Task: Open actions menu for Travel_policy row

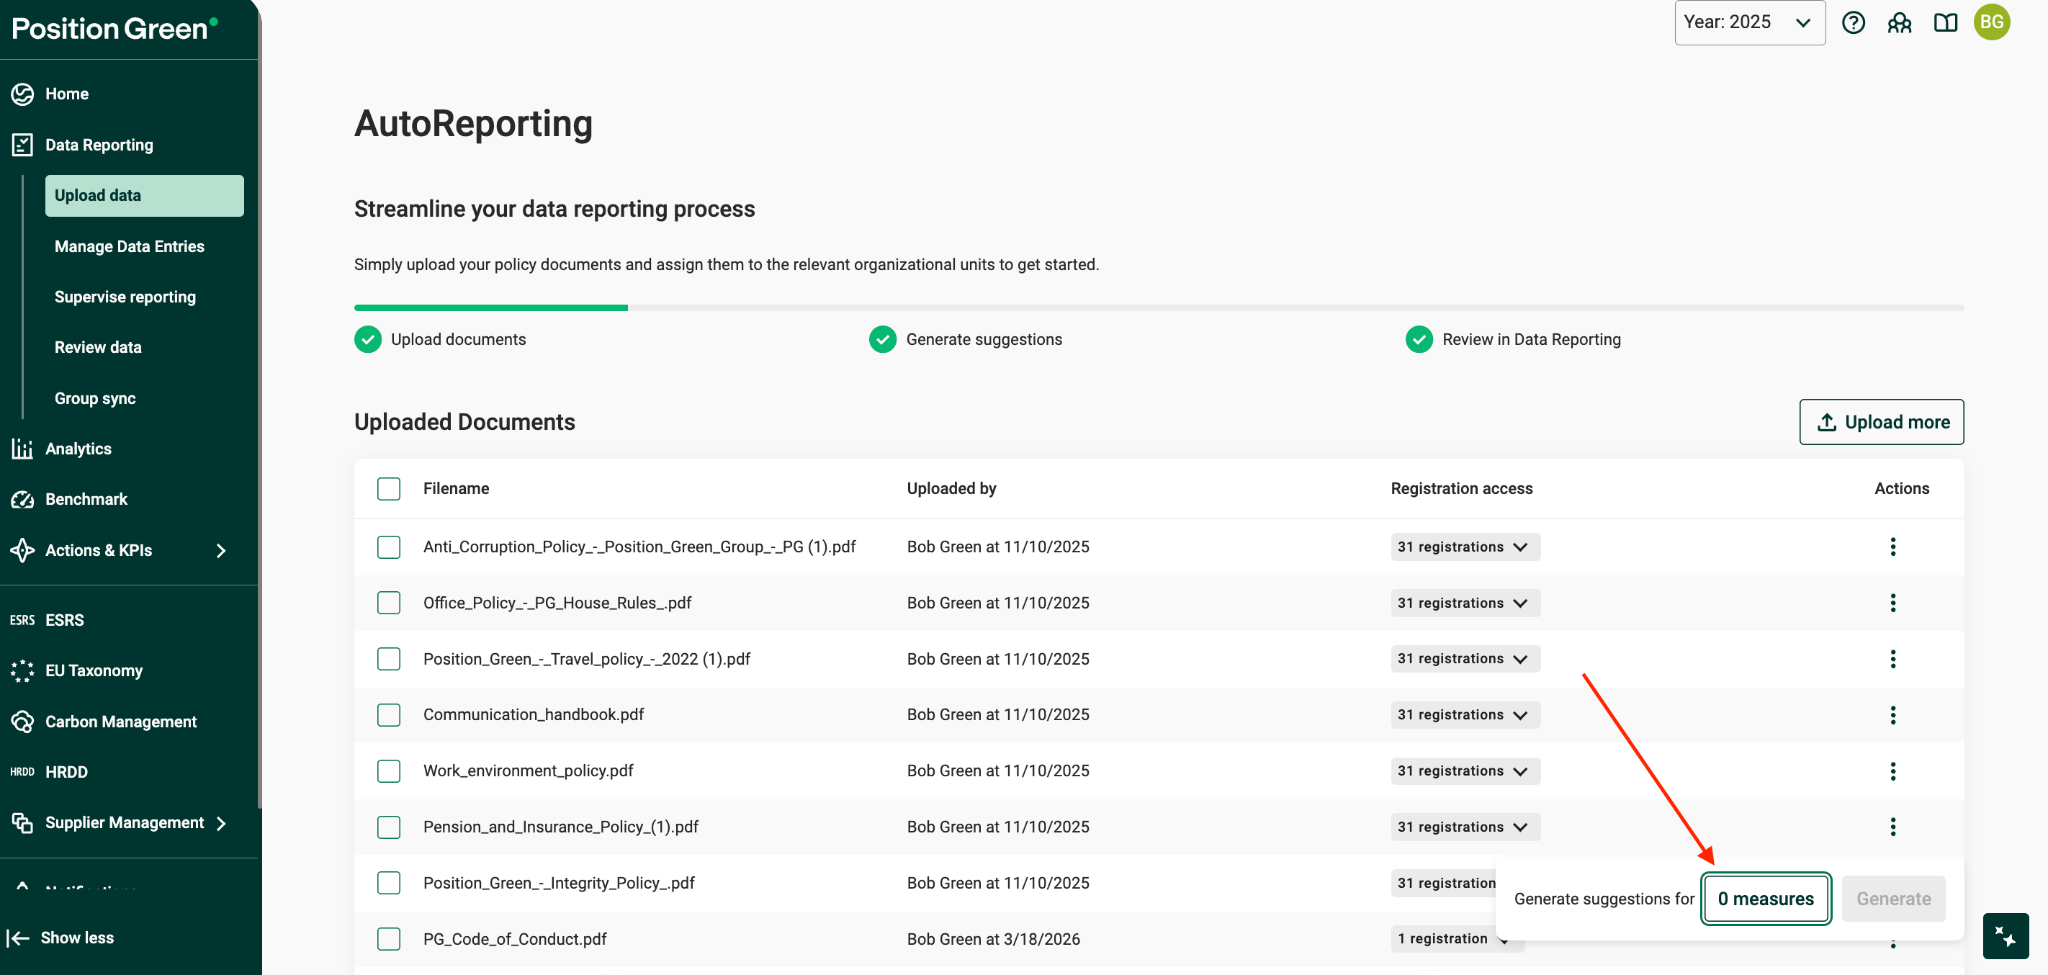Action: [1892, 659]
